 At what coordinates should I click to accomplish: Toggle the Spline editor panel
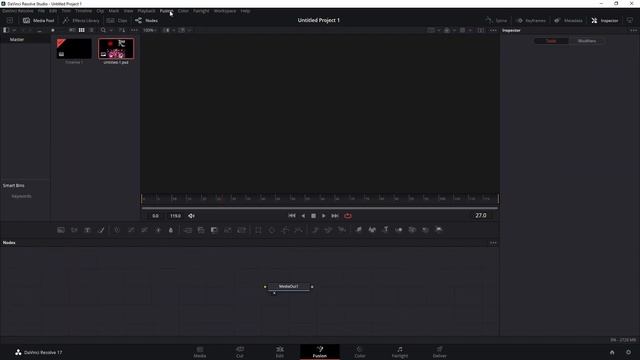click(x=496, y=20)
